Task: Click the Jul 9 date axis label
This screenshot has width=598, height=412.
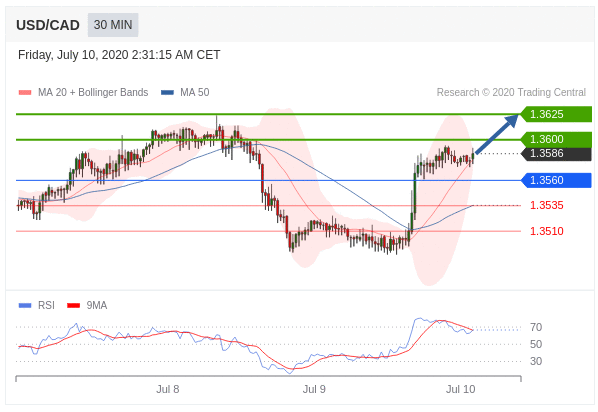Action: [x=314, y=389]
